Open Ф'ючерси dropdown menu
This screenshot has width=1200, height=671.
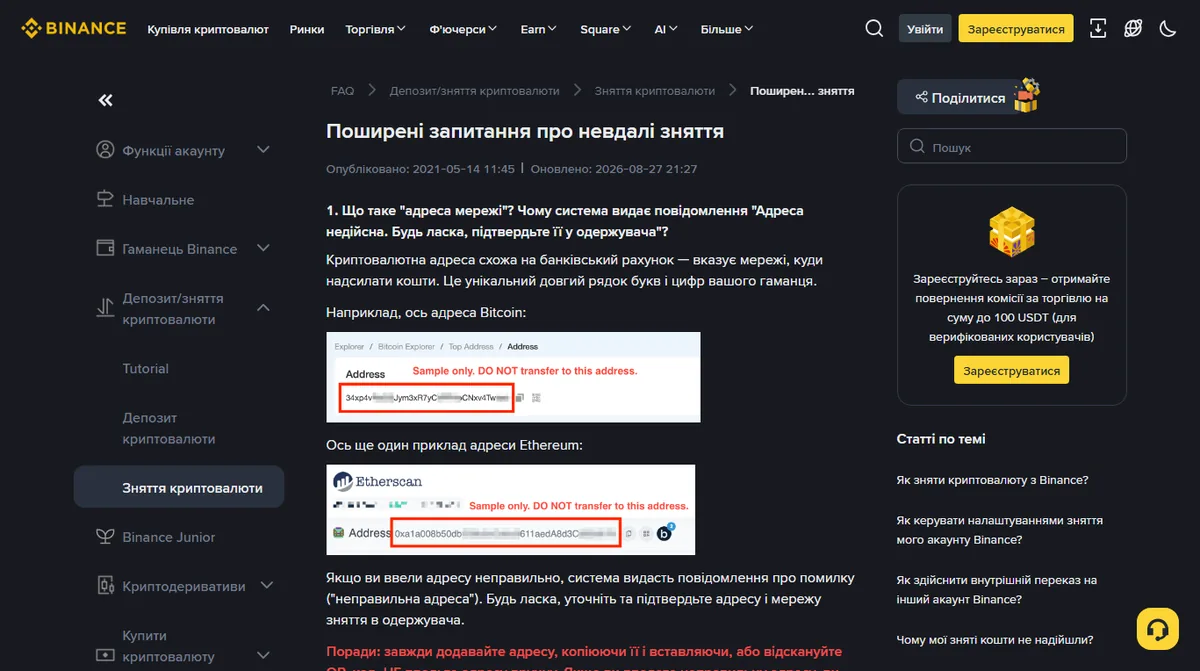(x=464, y=29)
